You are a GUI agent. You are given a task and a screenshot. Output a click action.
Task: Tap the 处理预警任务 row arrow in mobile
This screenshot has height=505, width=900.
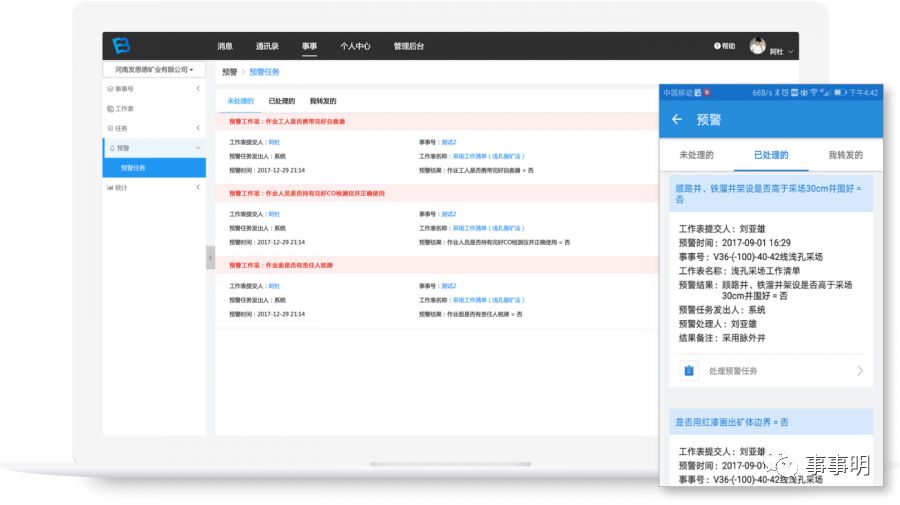point(860,371)
